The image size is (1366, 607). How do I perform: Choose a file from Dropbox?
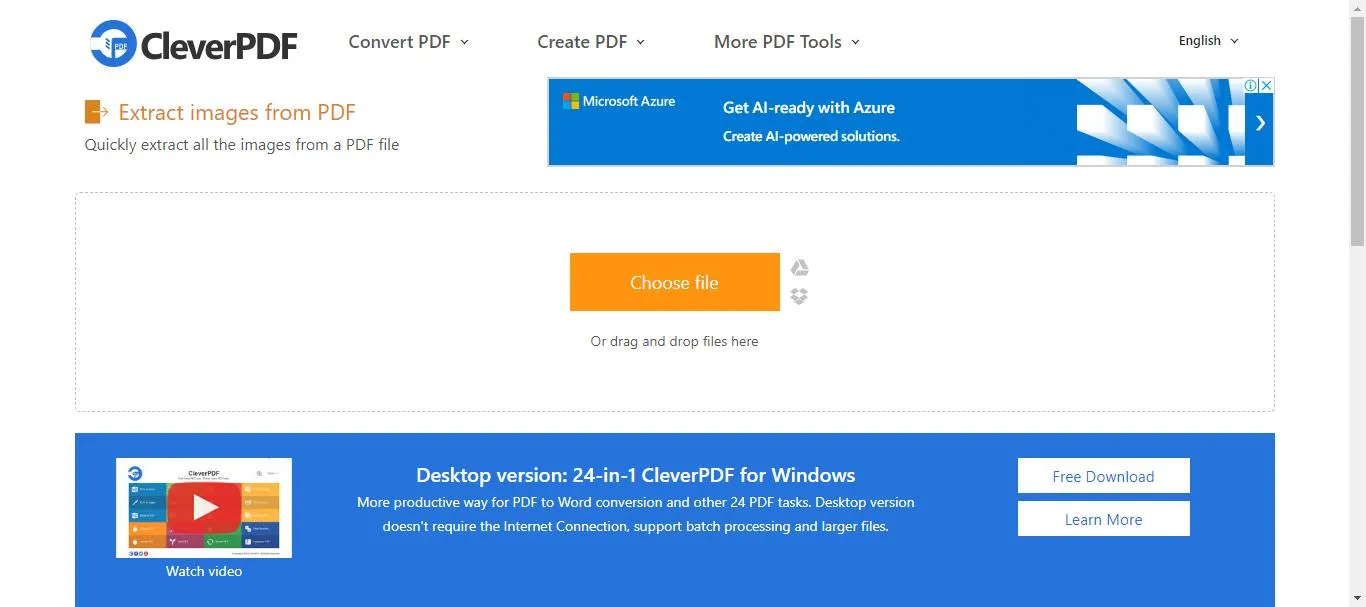pos(799,296)
